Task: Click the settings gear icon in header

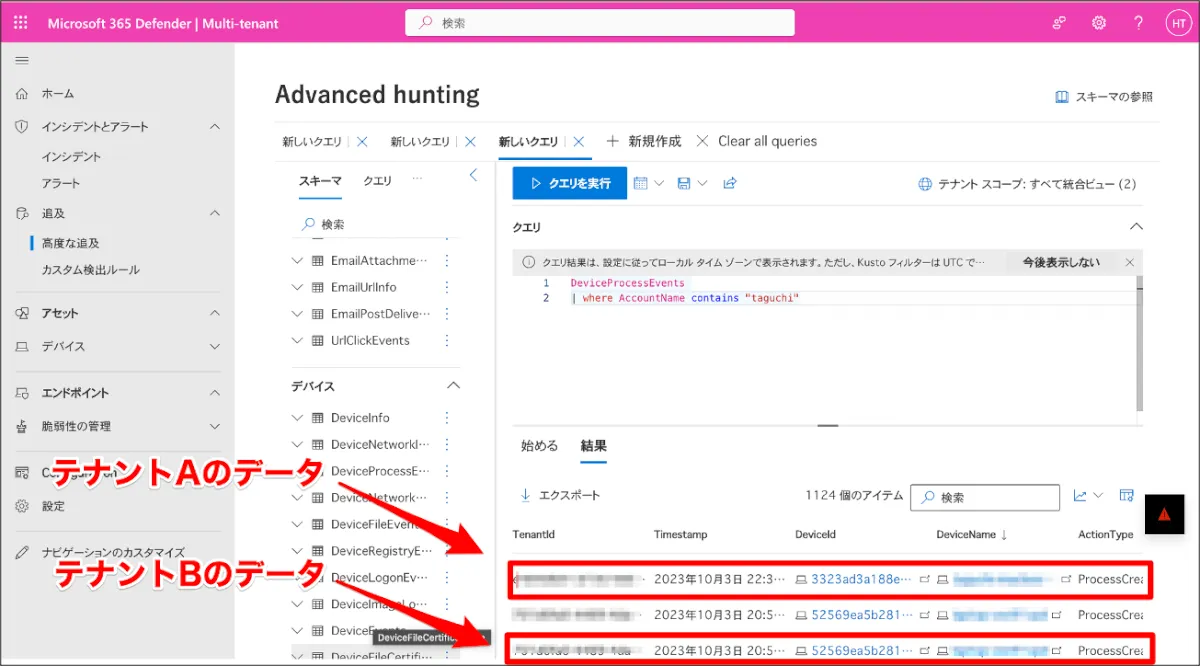Action: tap(1098, 23)
